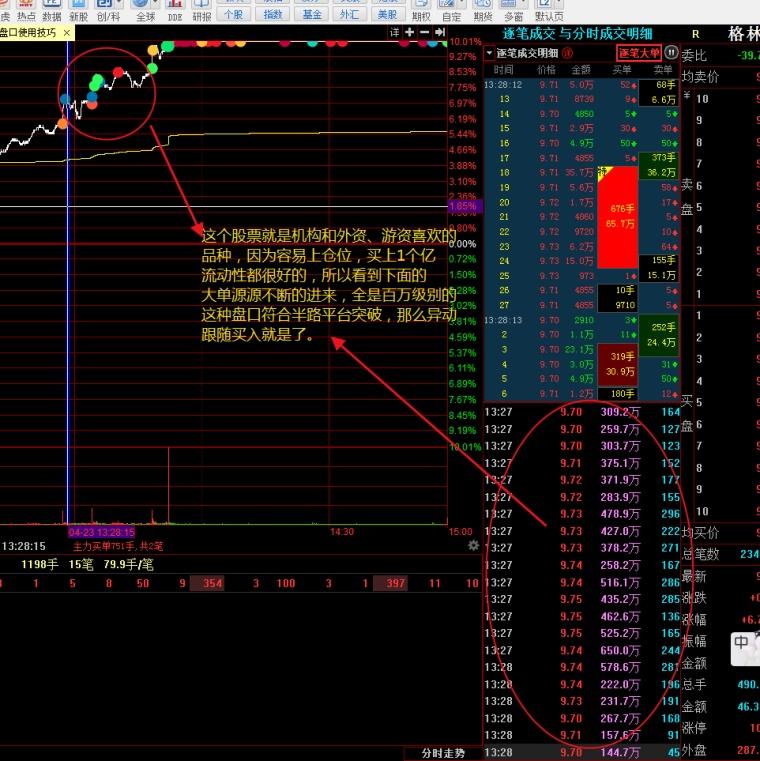Select the 盘口使用技巧 tab
Screen dimensions: 760x761
point(28,33)
